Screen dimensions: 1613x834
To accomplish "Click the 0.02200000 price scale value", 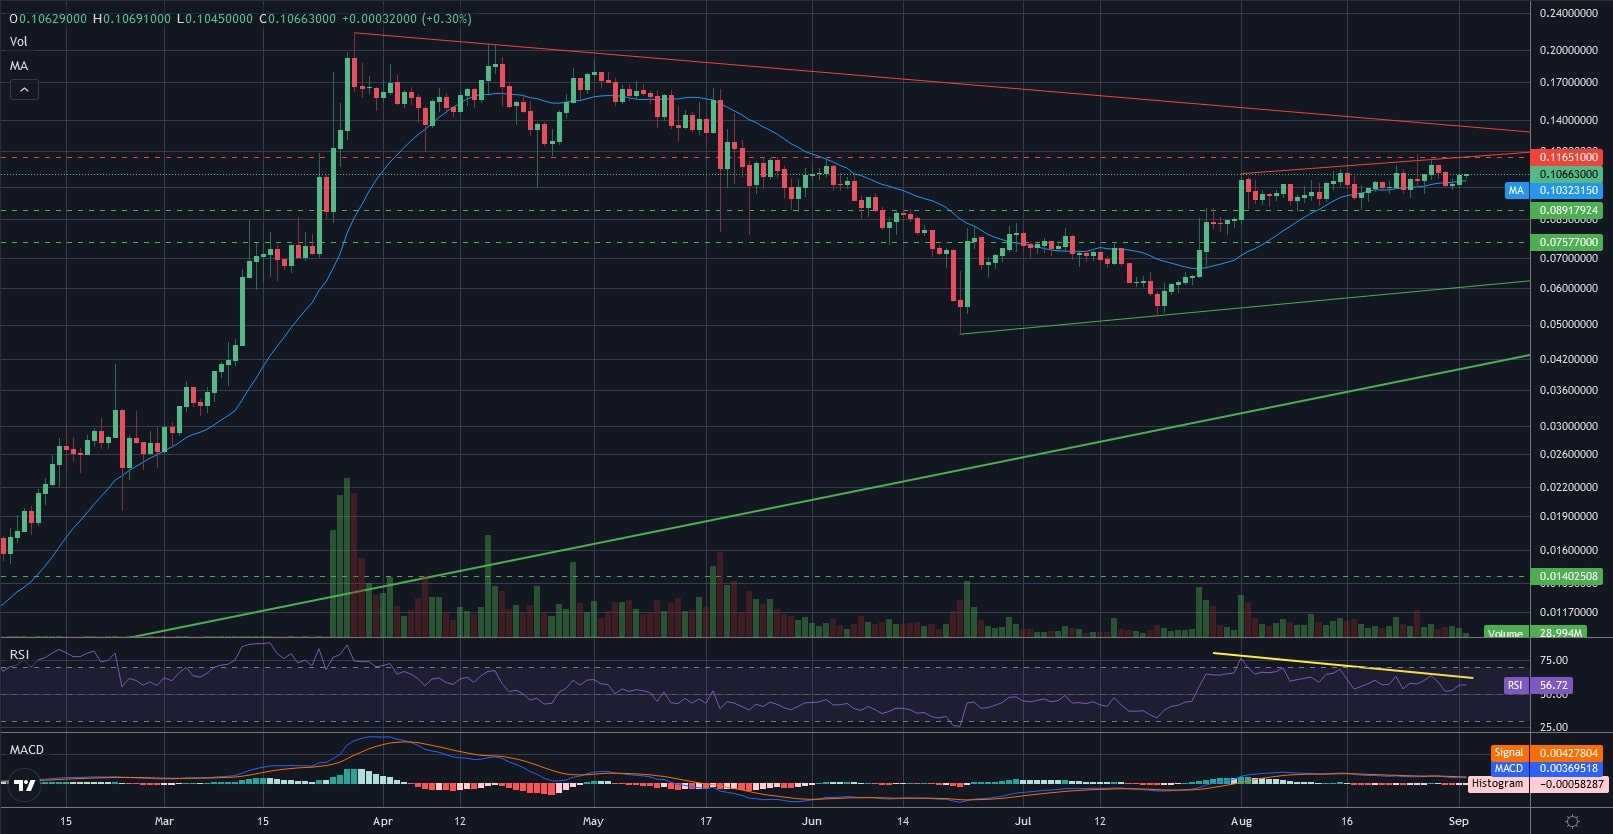I will (x=1568, y=488).
